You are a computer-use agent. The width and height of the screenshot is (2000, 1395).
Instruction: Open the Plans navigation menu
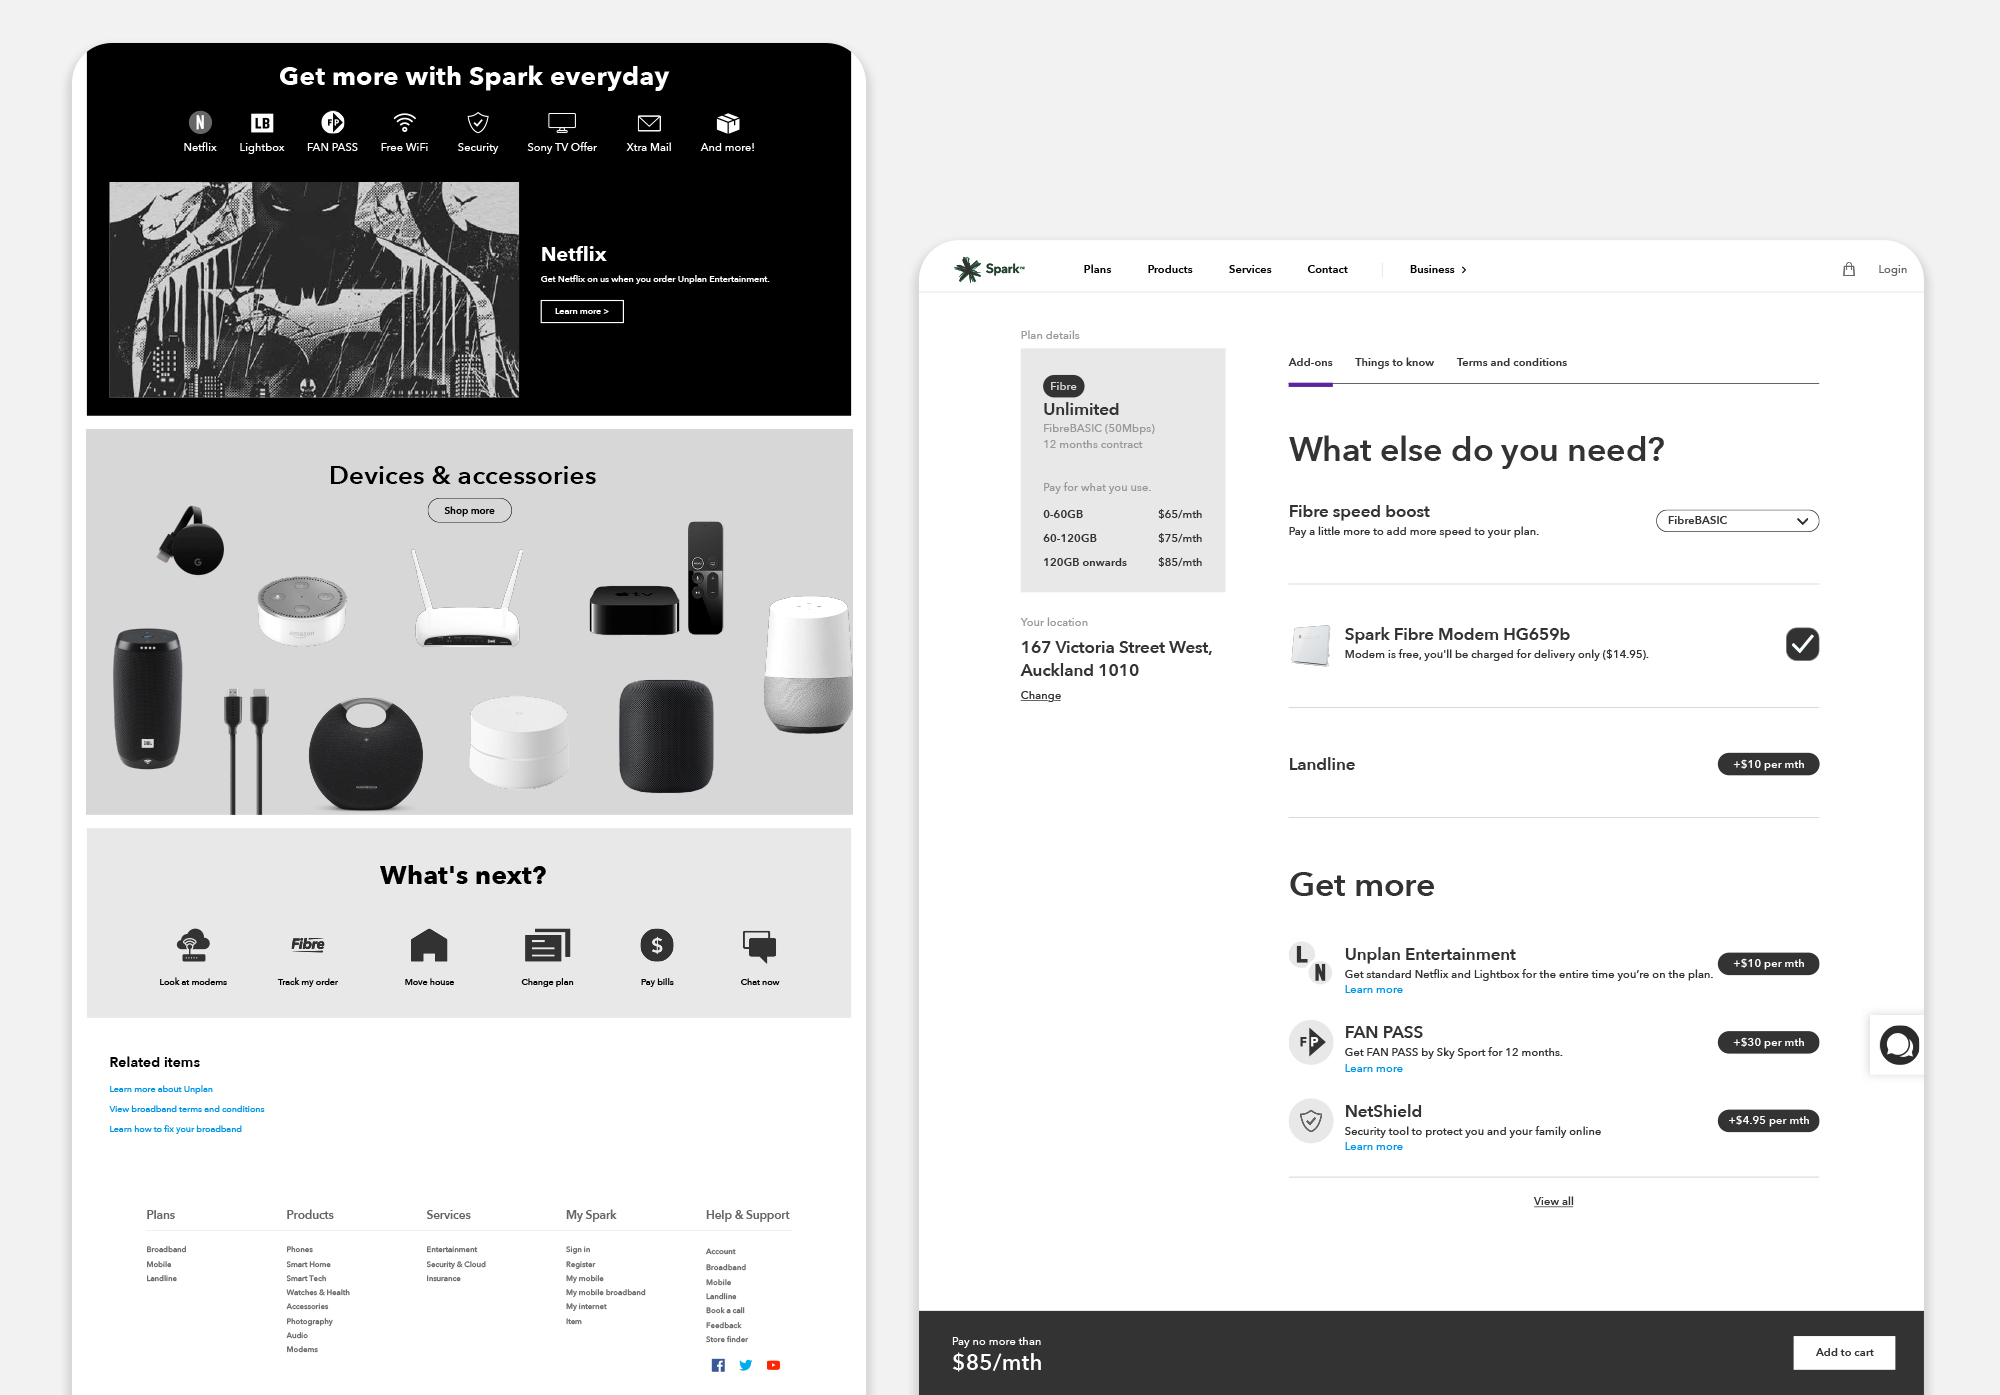pyautogui.click(x=1097, y=269)
